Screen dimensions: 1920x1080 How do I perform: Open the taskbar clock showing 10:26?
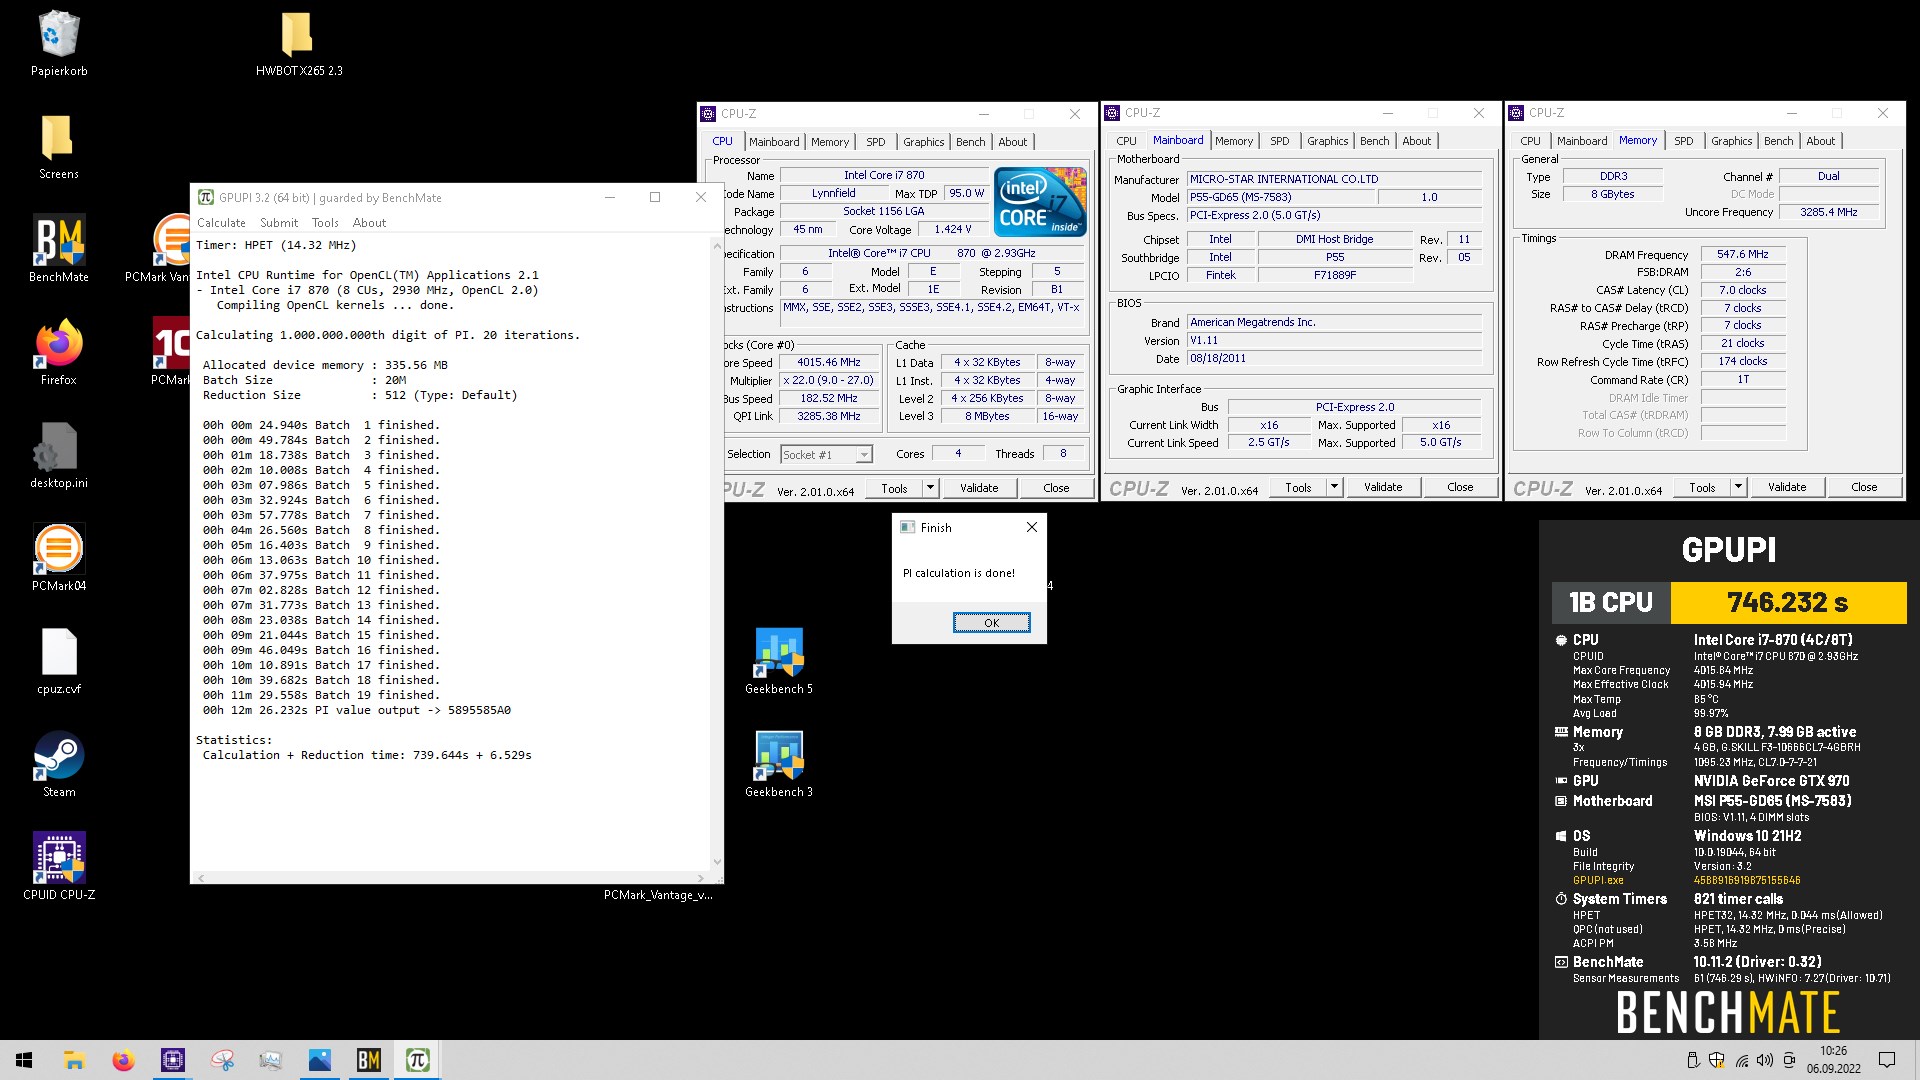click(x=1833, y=1060)
